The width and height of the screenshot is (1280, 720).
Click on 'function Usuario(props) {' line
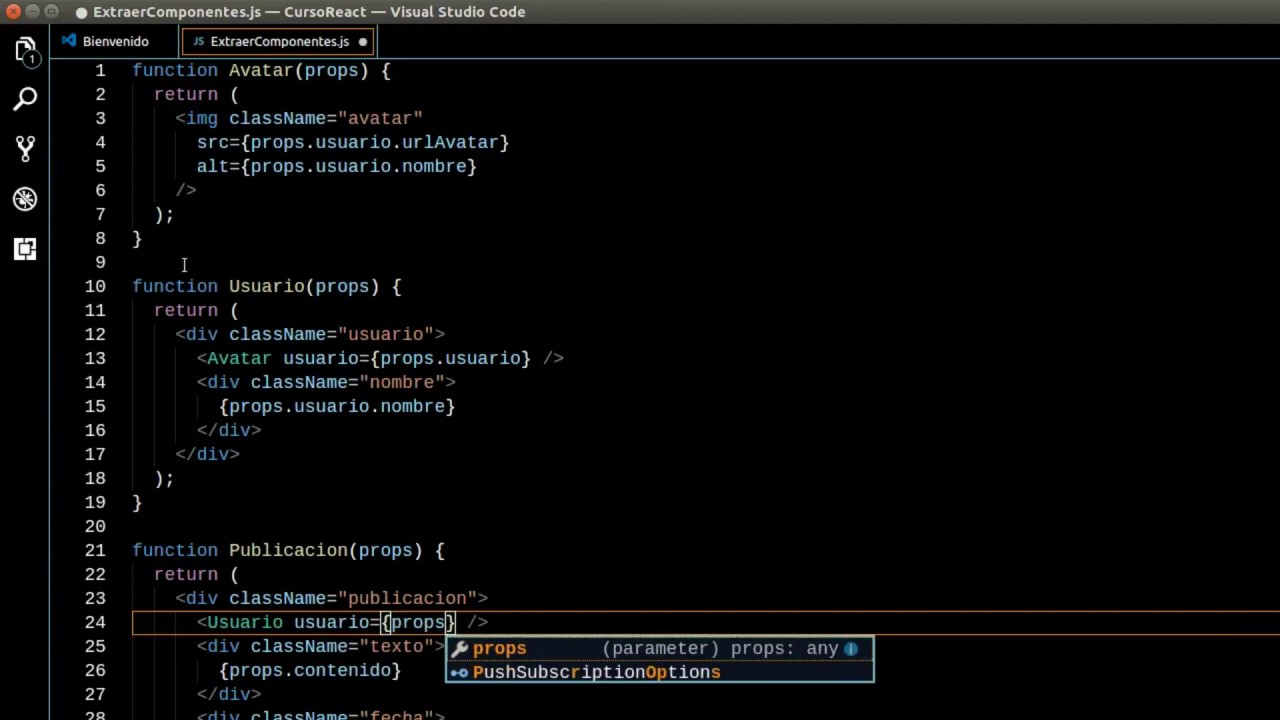(267, 286)
